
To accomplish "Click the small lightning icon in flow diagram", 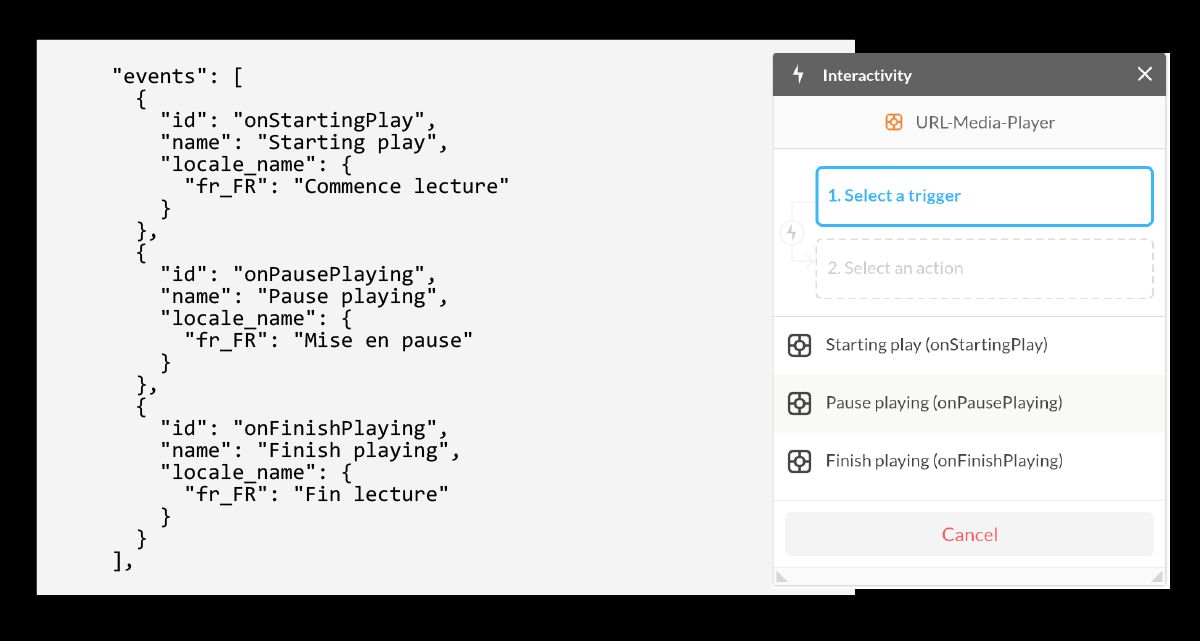I will [x=791, y=231].
